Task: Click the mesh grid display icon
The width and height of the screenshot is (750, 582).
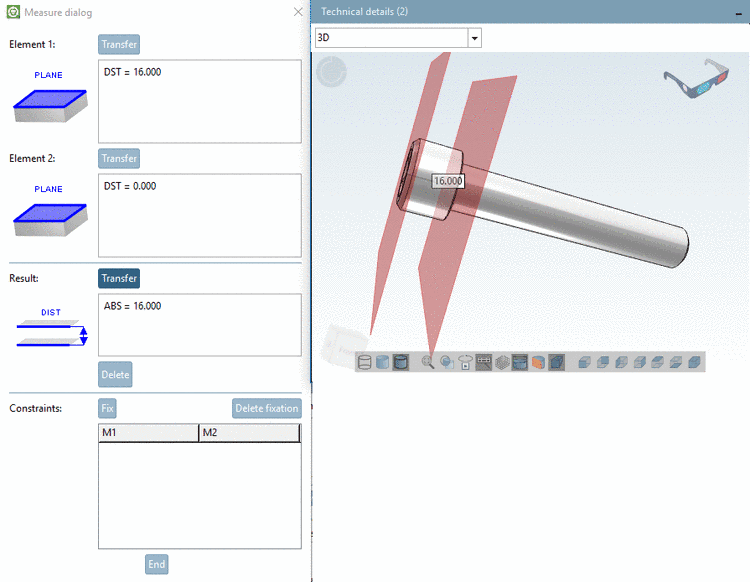Action: tap(502, 362)
